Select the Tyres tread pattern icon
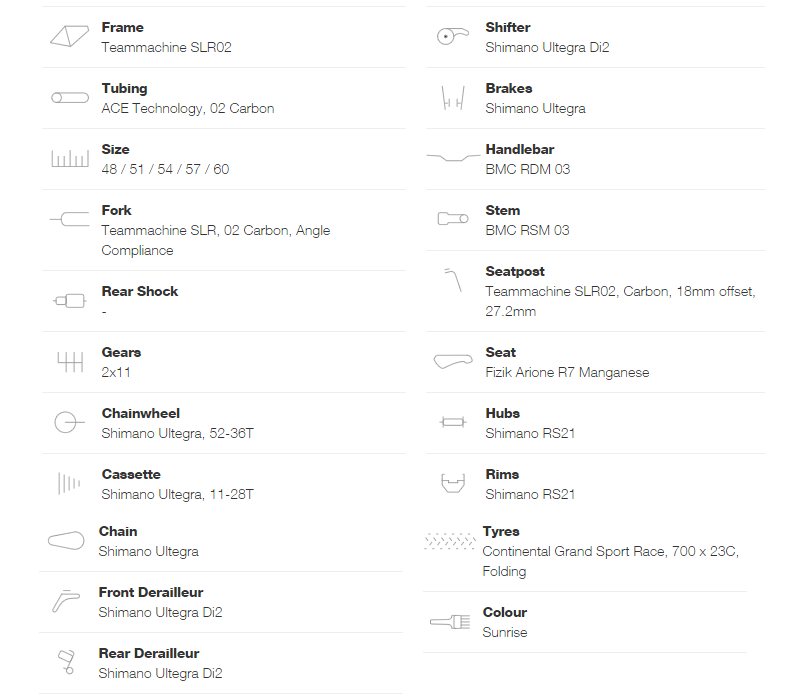 (x=449, y=541)
